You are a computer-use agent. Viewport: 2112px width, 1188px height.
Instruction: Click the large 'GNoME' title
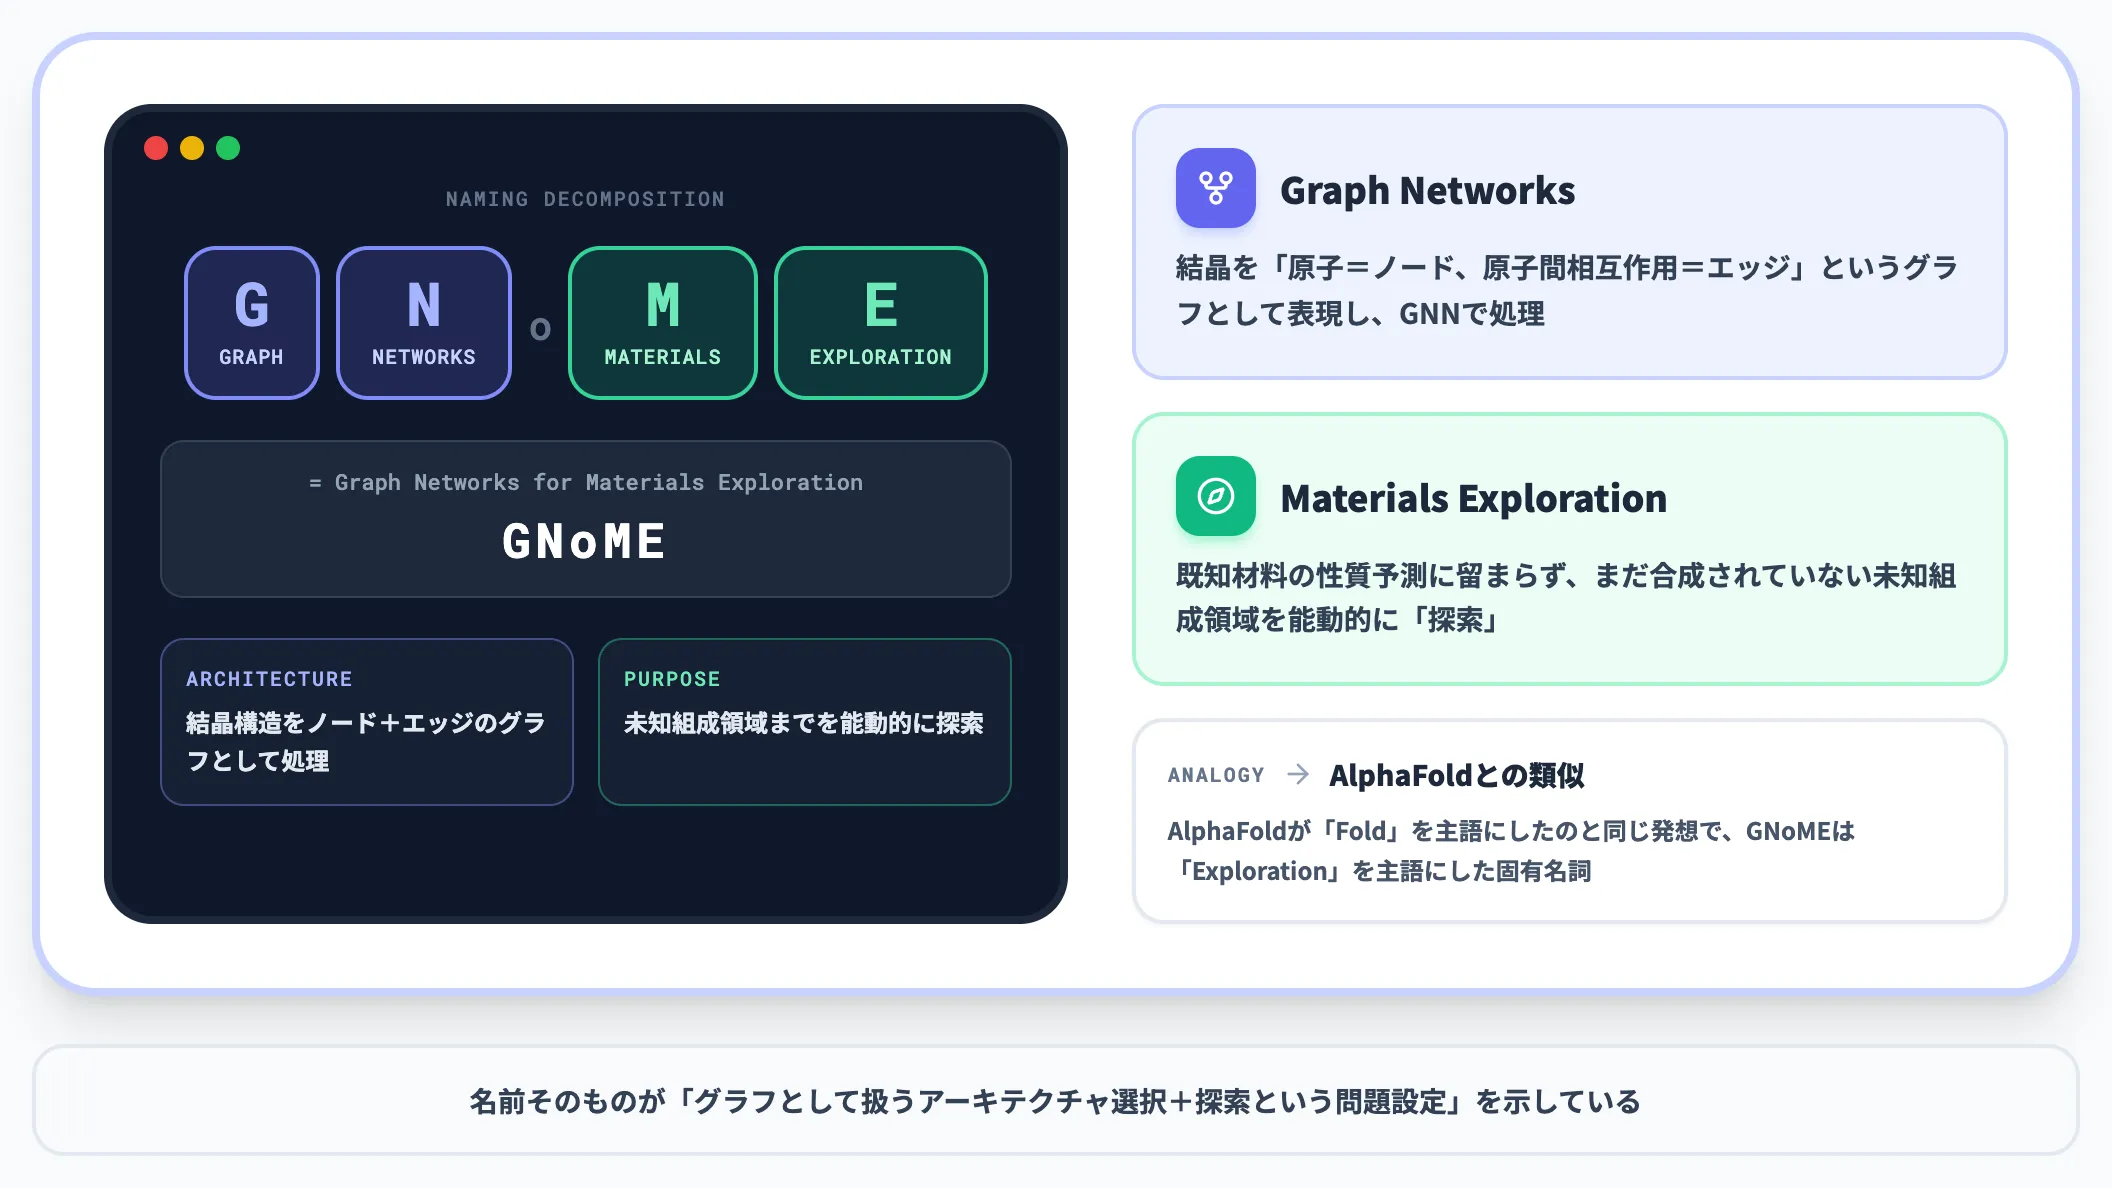[585, 541]
